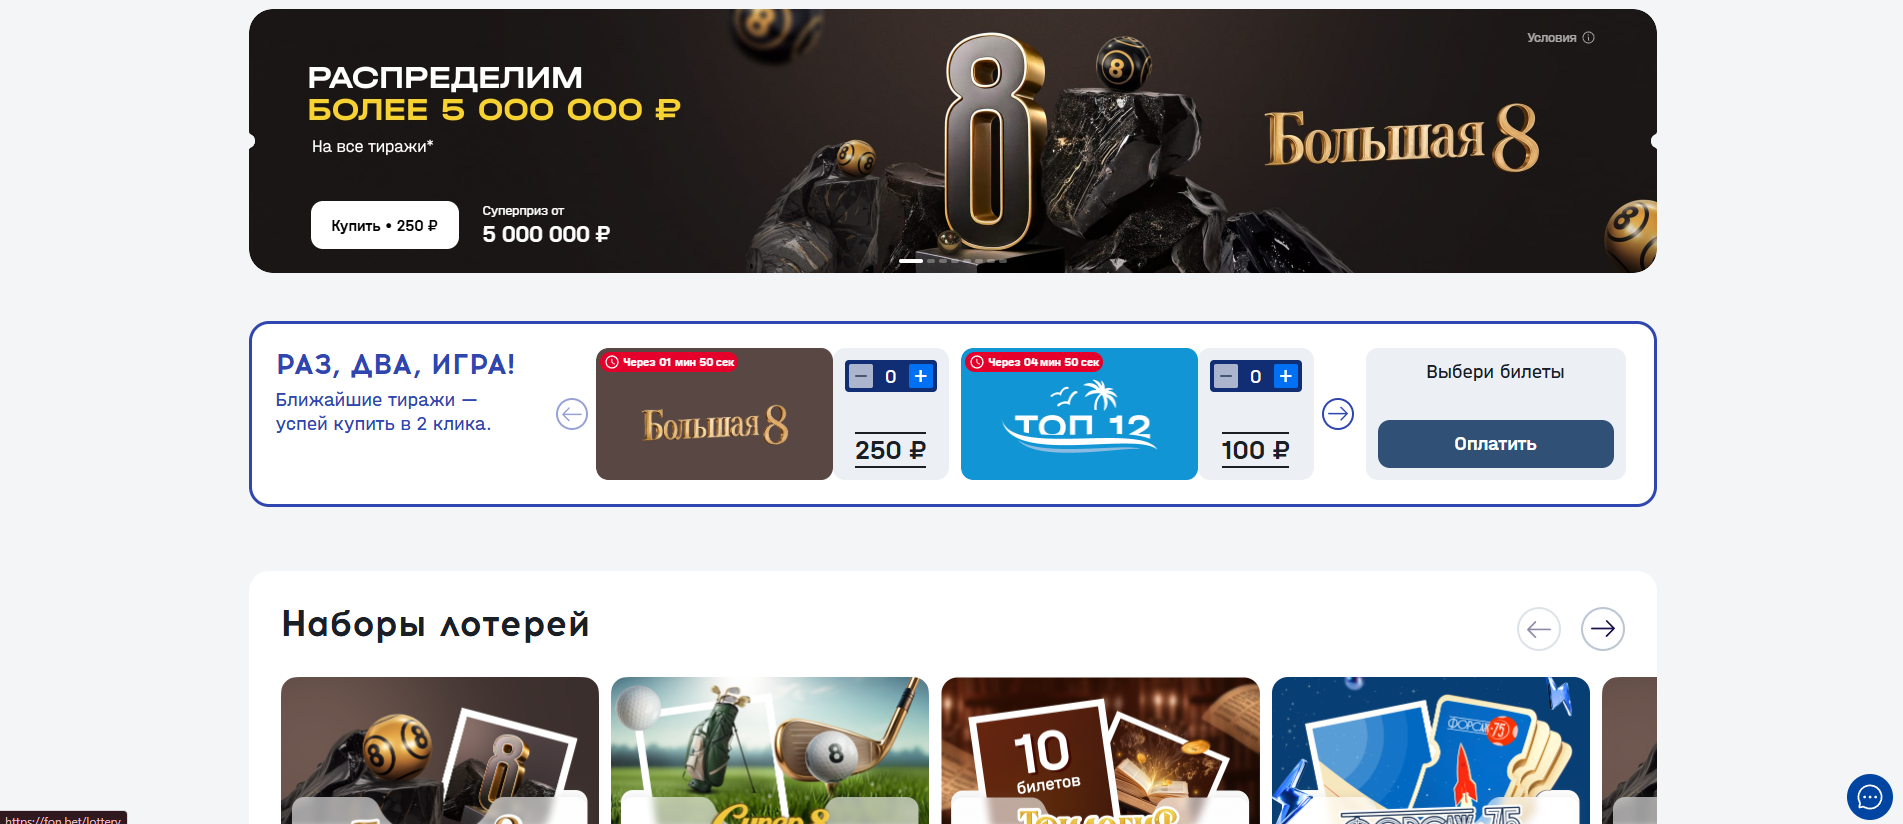Decrease ТОП 12 ticket count with minus
This screenshot has height=824, width=1903.
tap(1226, 376)
